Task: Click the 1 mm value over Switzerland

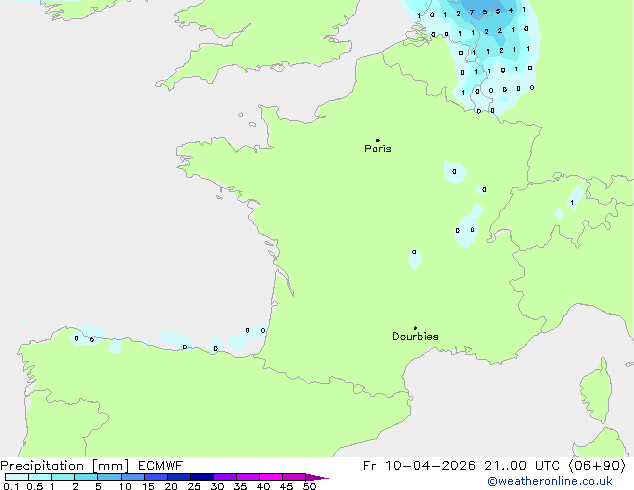Action: (572, 203)
